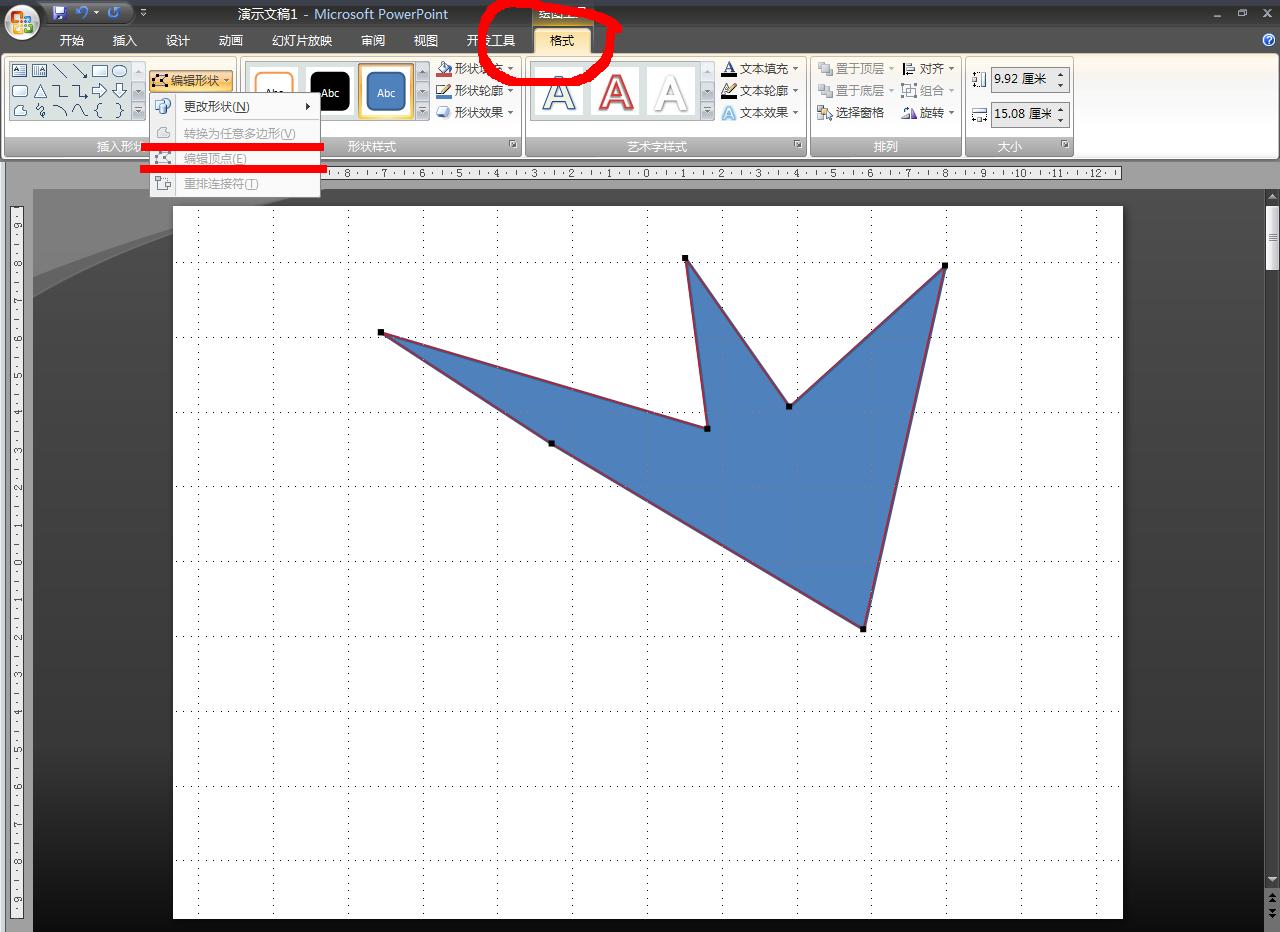Image resolution: width=1280 pixels, height=932 pixels.
Task: Select the Vertical Text Box shape
Action: [x=39, y=71]
